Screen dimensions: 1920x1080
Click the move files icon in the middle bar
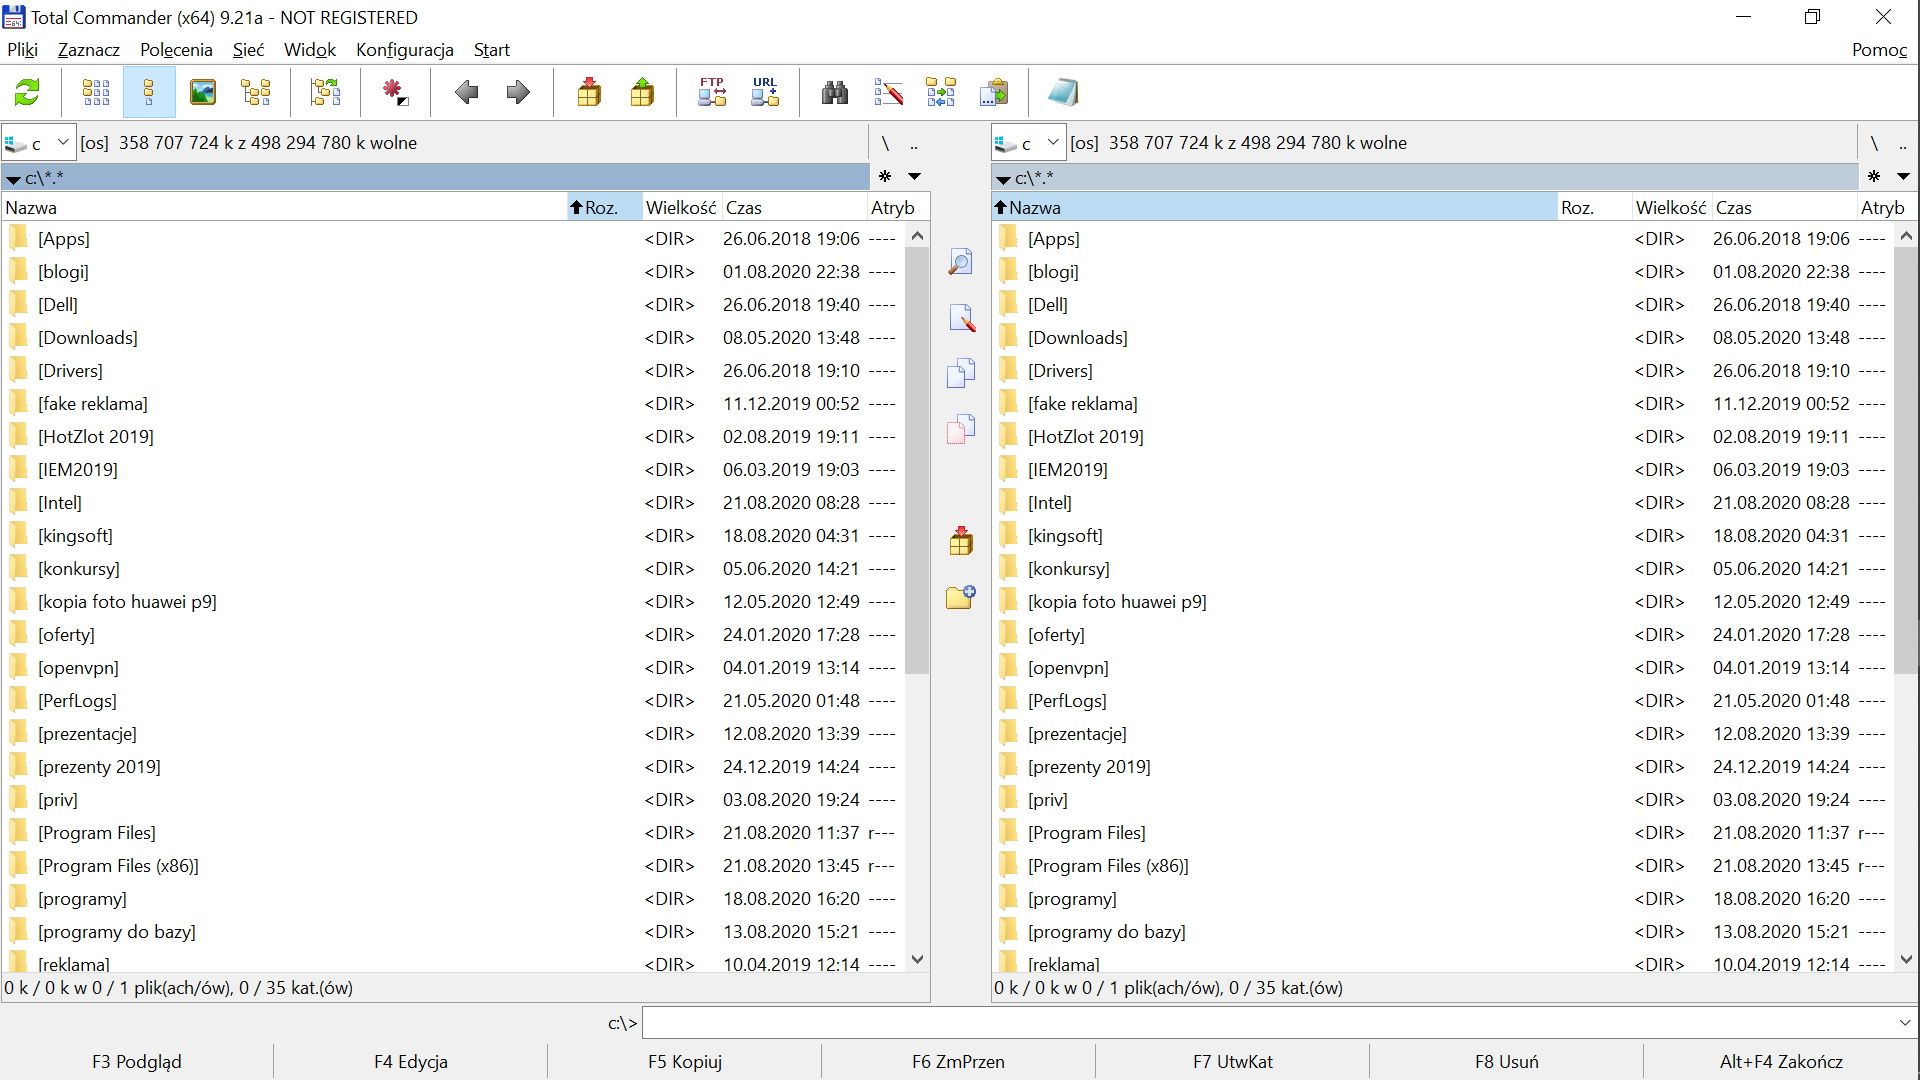point(961,429)
